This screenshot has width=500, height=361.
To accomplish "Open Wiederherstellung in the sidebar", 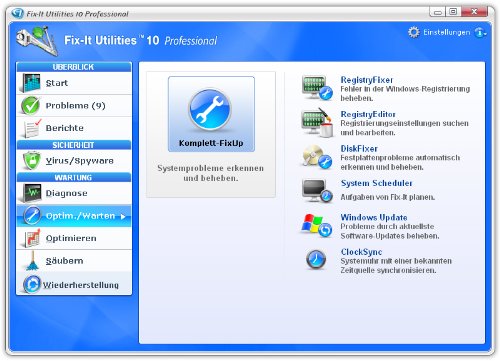I will [74, 284].
